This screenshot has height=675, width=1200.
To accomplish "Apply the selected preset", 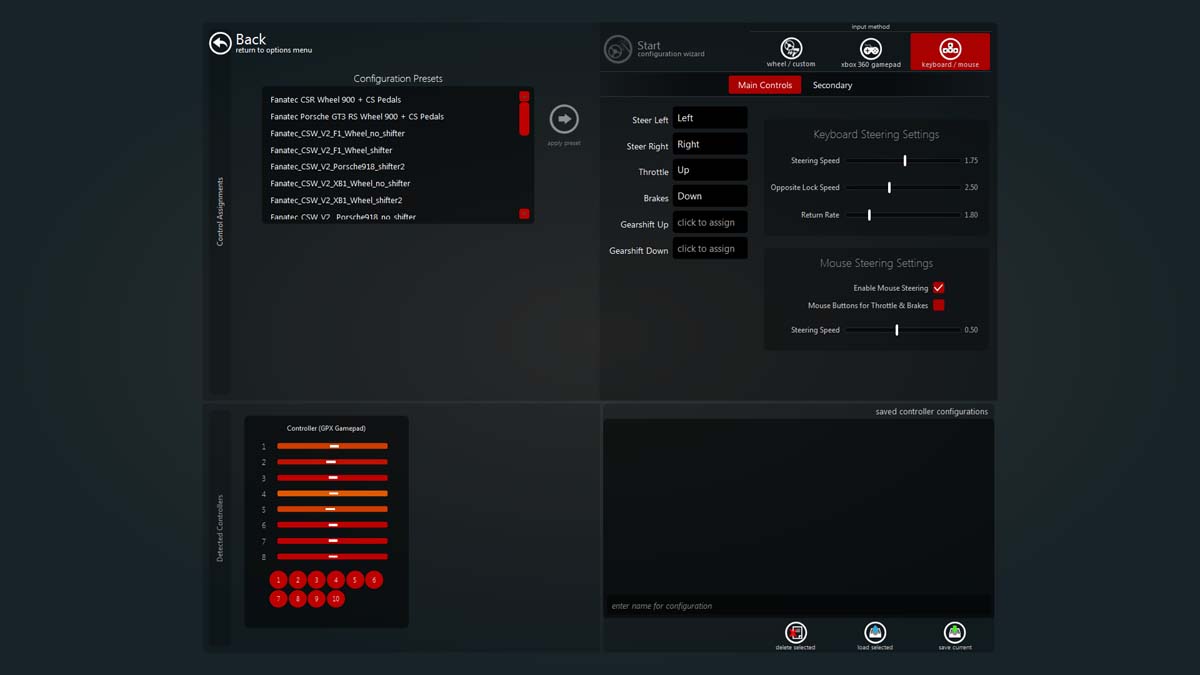I will coord(563,120).
